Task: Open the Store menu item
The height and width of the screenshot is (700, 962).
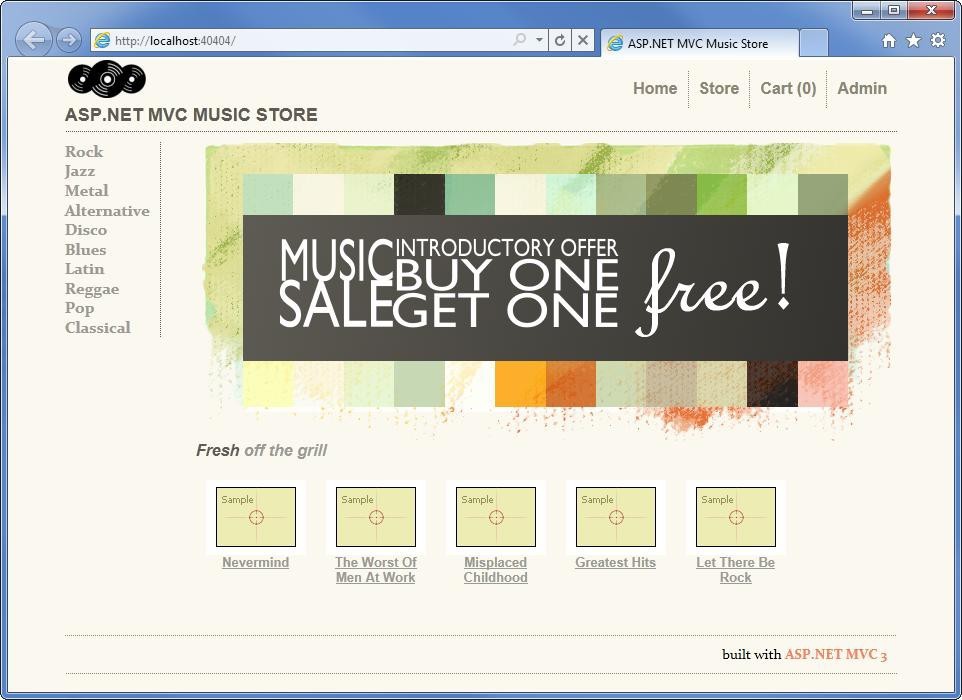Action: [718, 88]
